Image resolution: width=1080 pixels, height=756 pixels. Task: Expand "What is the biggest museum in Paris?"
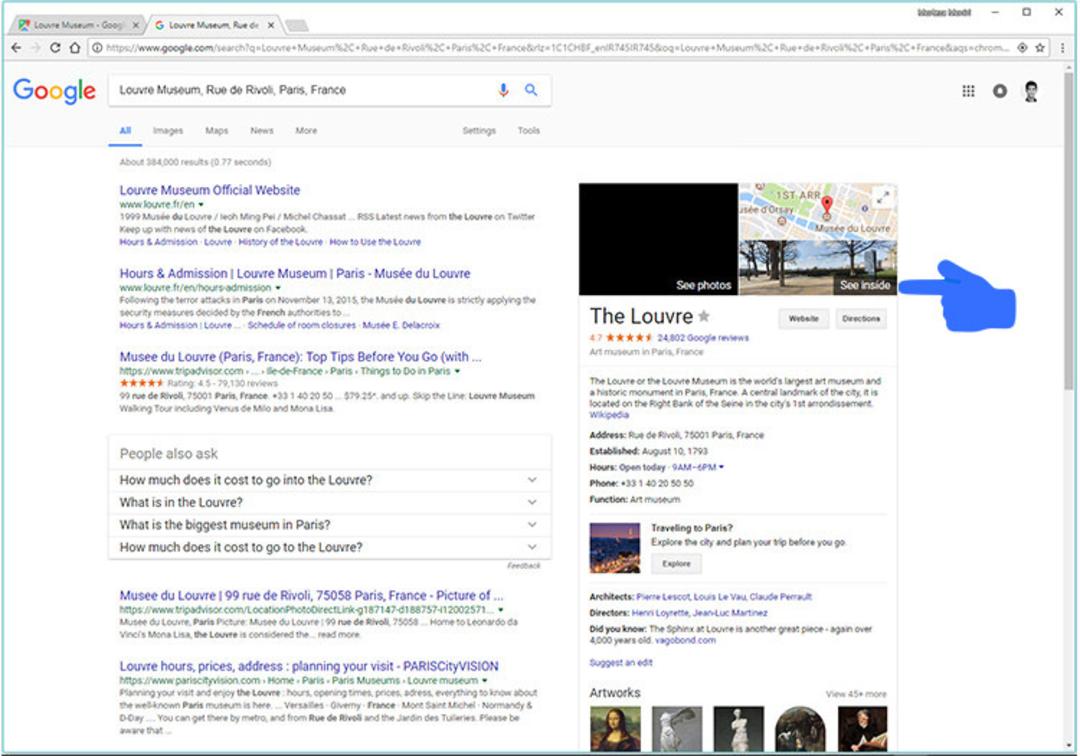click(329, 525)
